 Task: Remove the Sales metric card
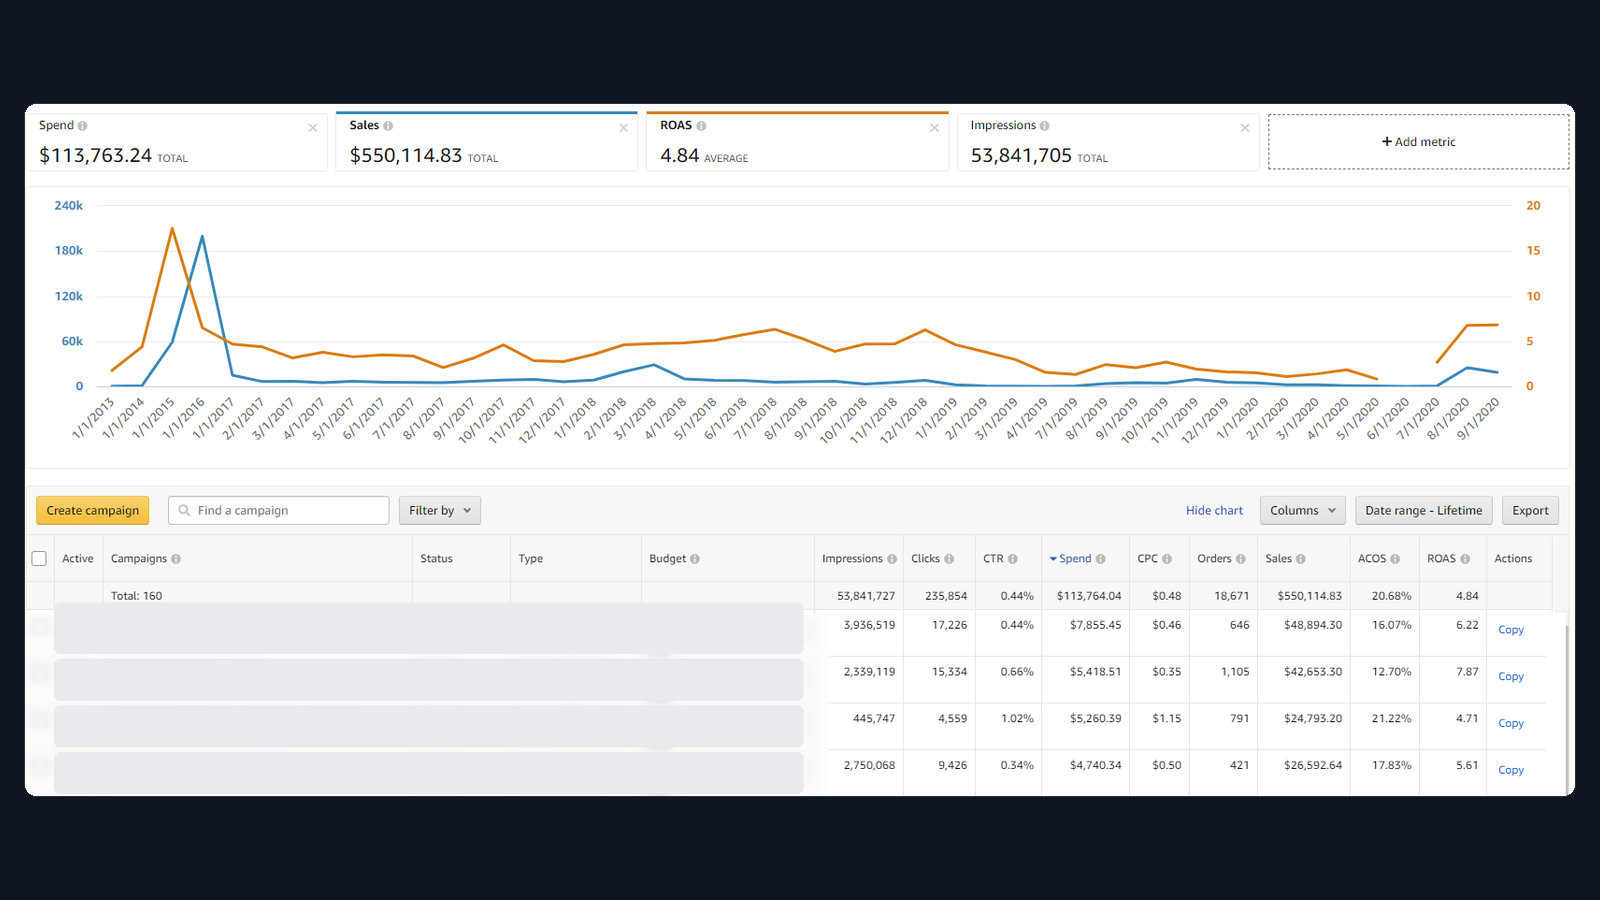(x=624, y=128)
